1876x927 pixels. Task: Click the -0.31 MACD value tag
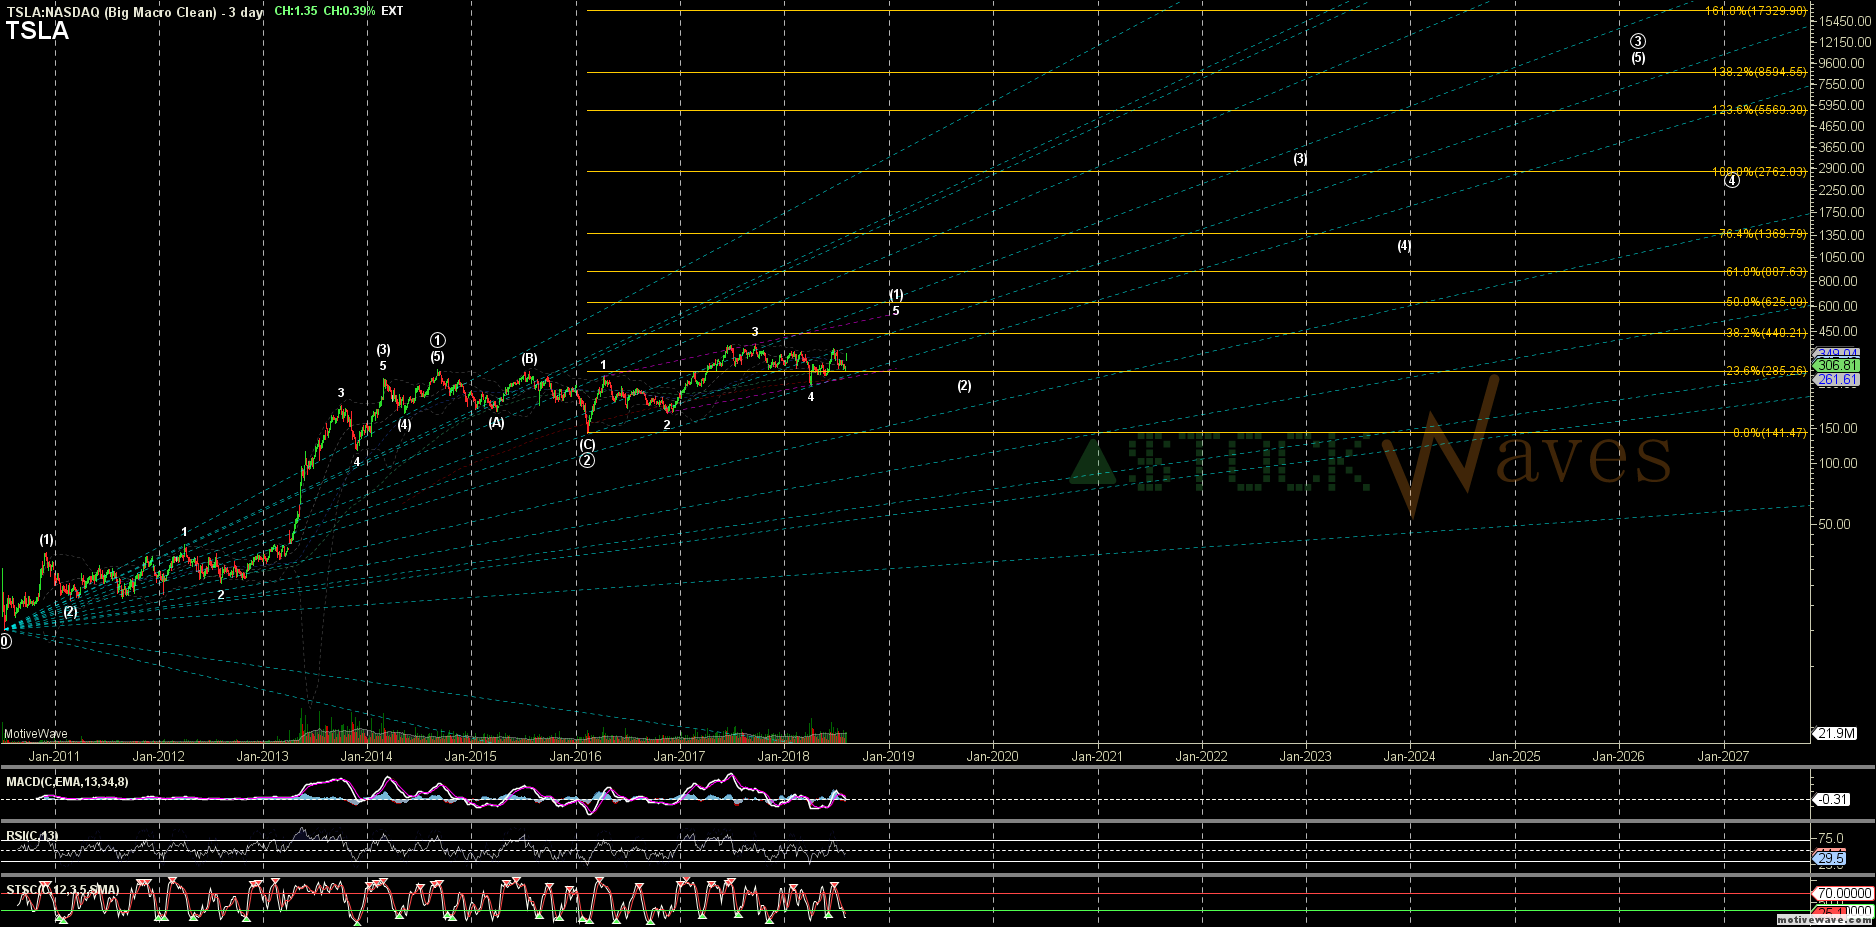point(1832,800)
